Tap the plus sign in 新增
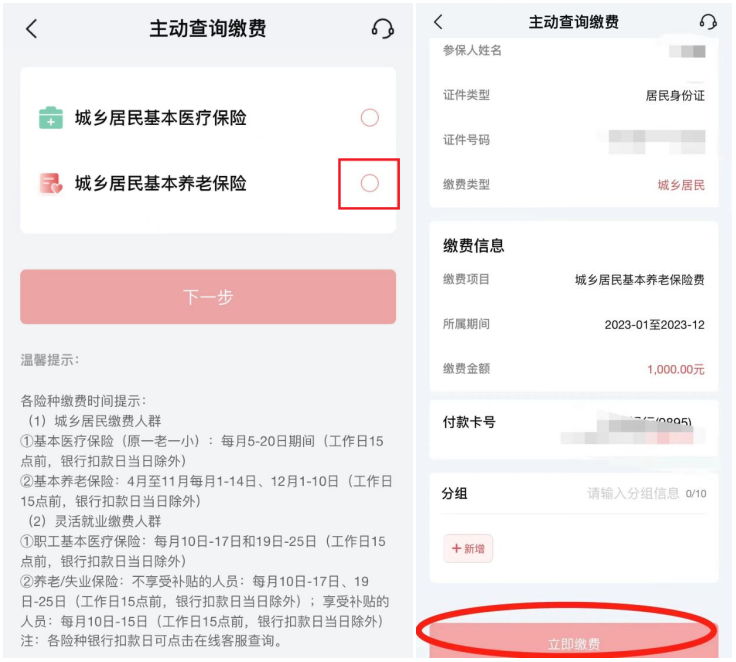 [x=456, y=548]
